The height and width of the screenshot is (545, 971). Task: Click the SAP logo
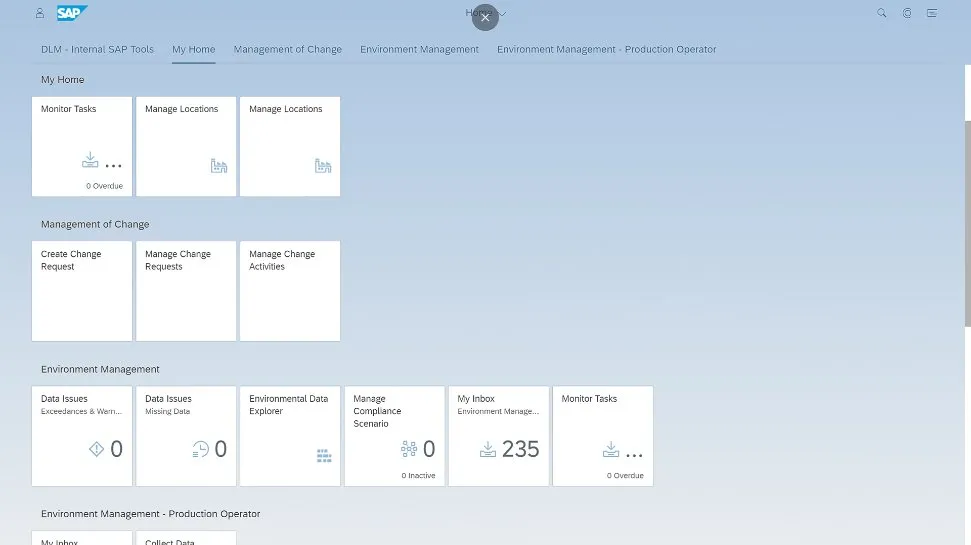72,13
